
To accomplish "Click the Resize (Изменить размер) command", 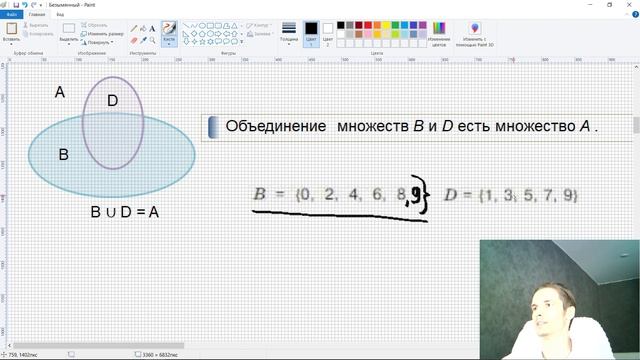I will click(102, 34).
